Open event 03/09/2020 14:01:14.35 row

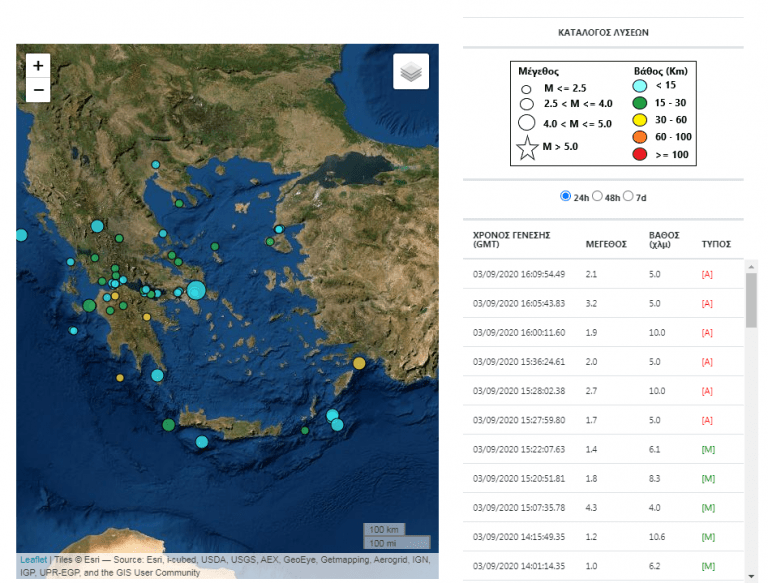tap(603, 566)
